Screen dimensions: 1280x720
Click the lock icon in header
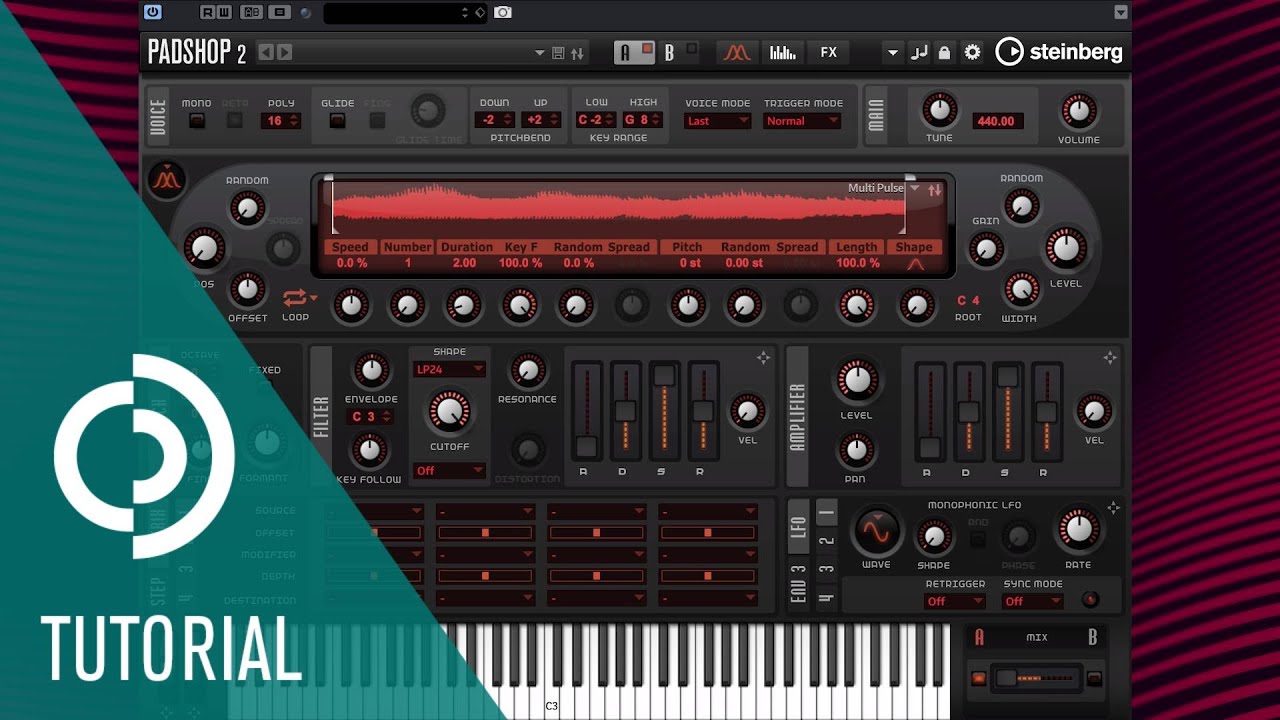coord(944,52)
